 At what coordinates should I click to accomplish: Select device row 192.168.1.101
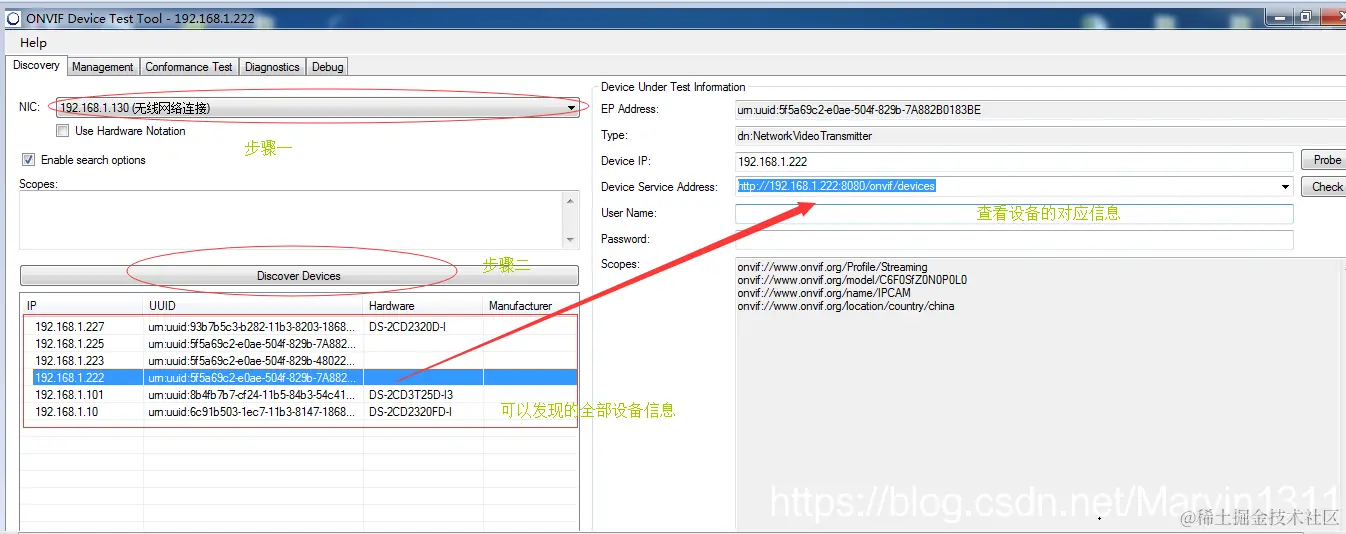point(300,394)
